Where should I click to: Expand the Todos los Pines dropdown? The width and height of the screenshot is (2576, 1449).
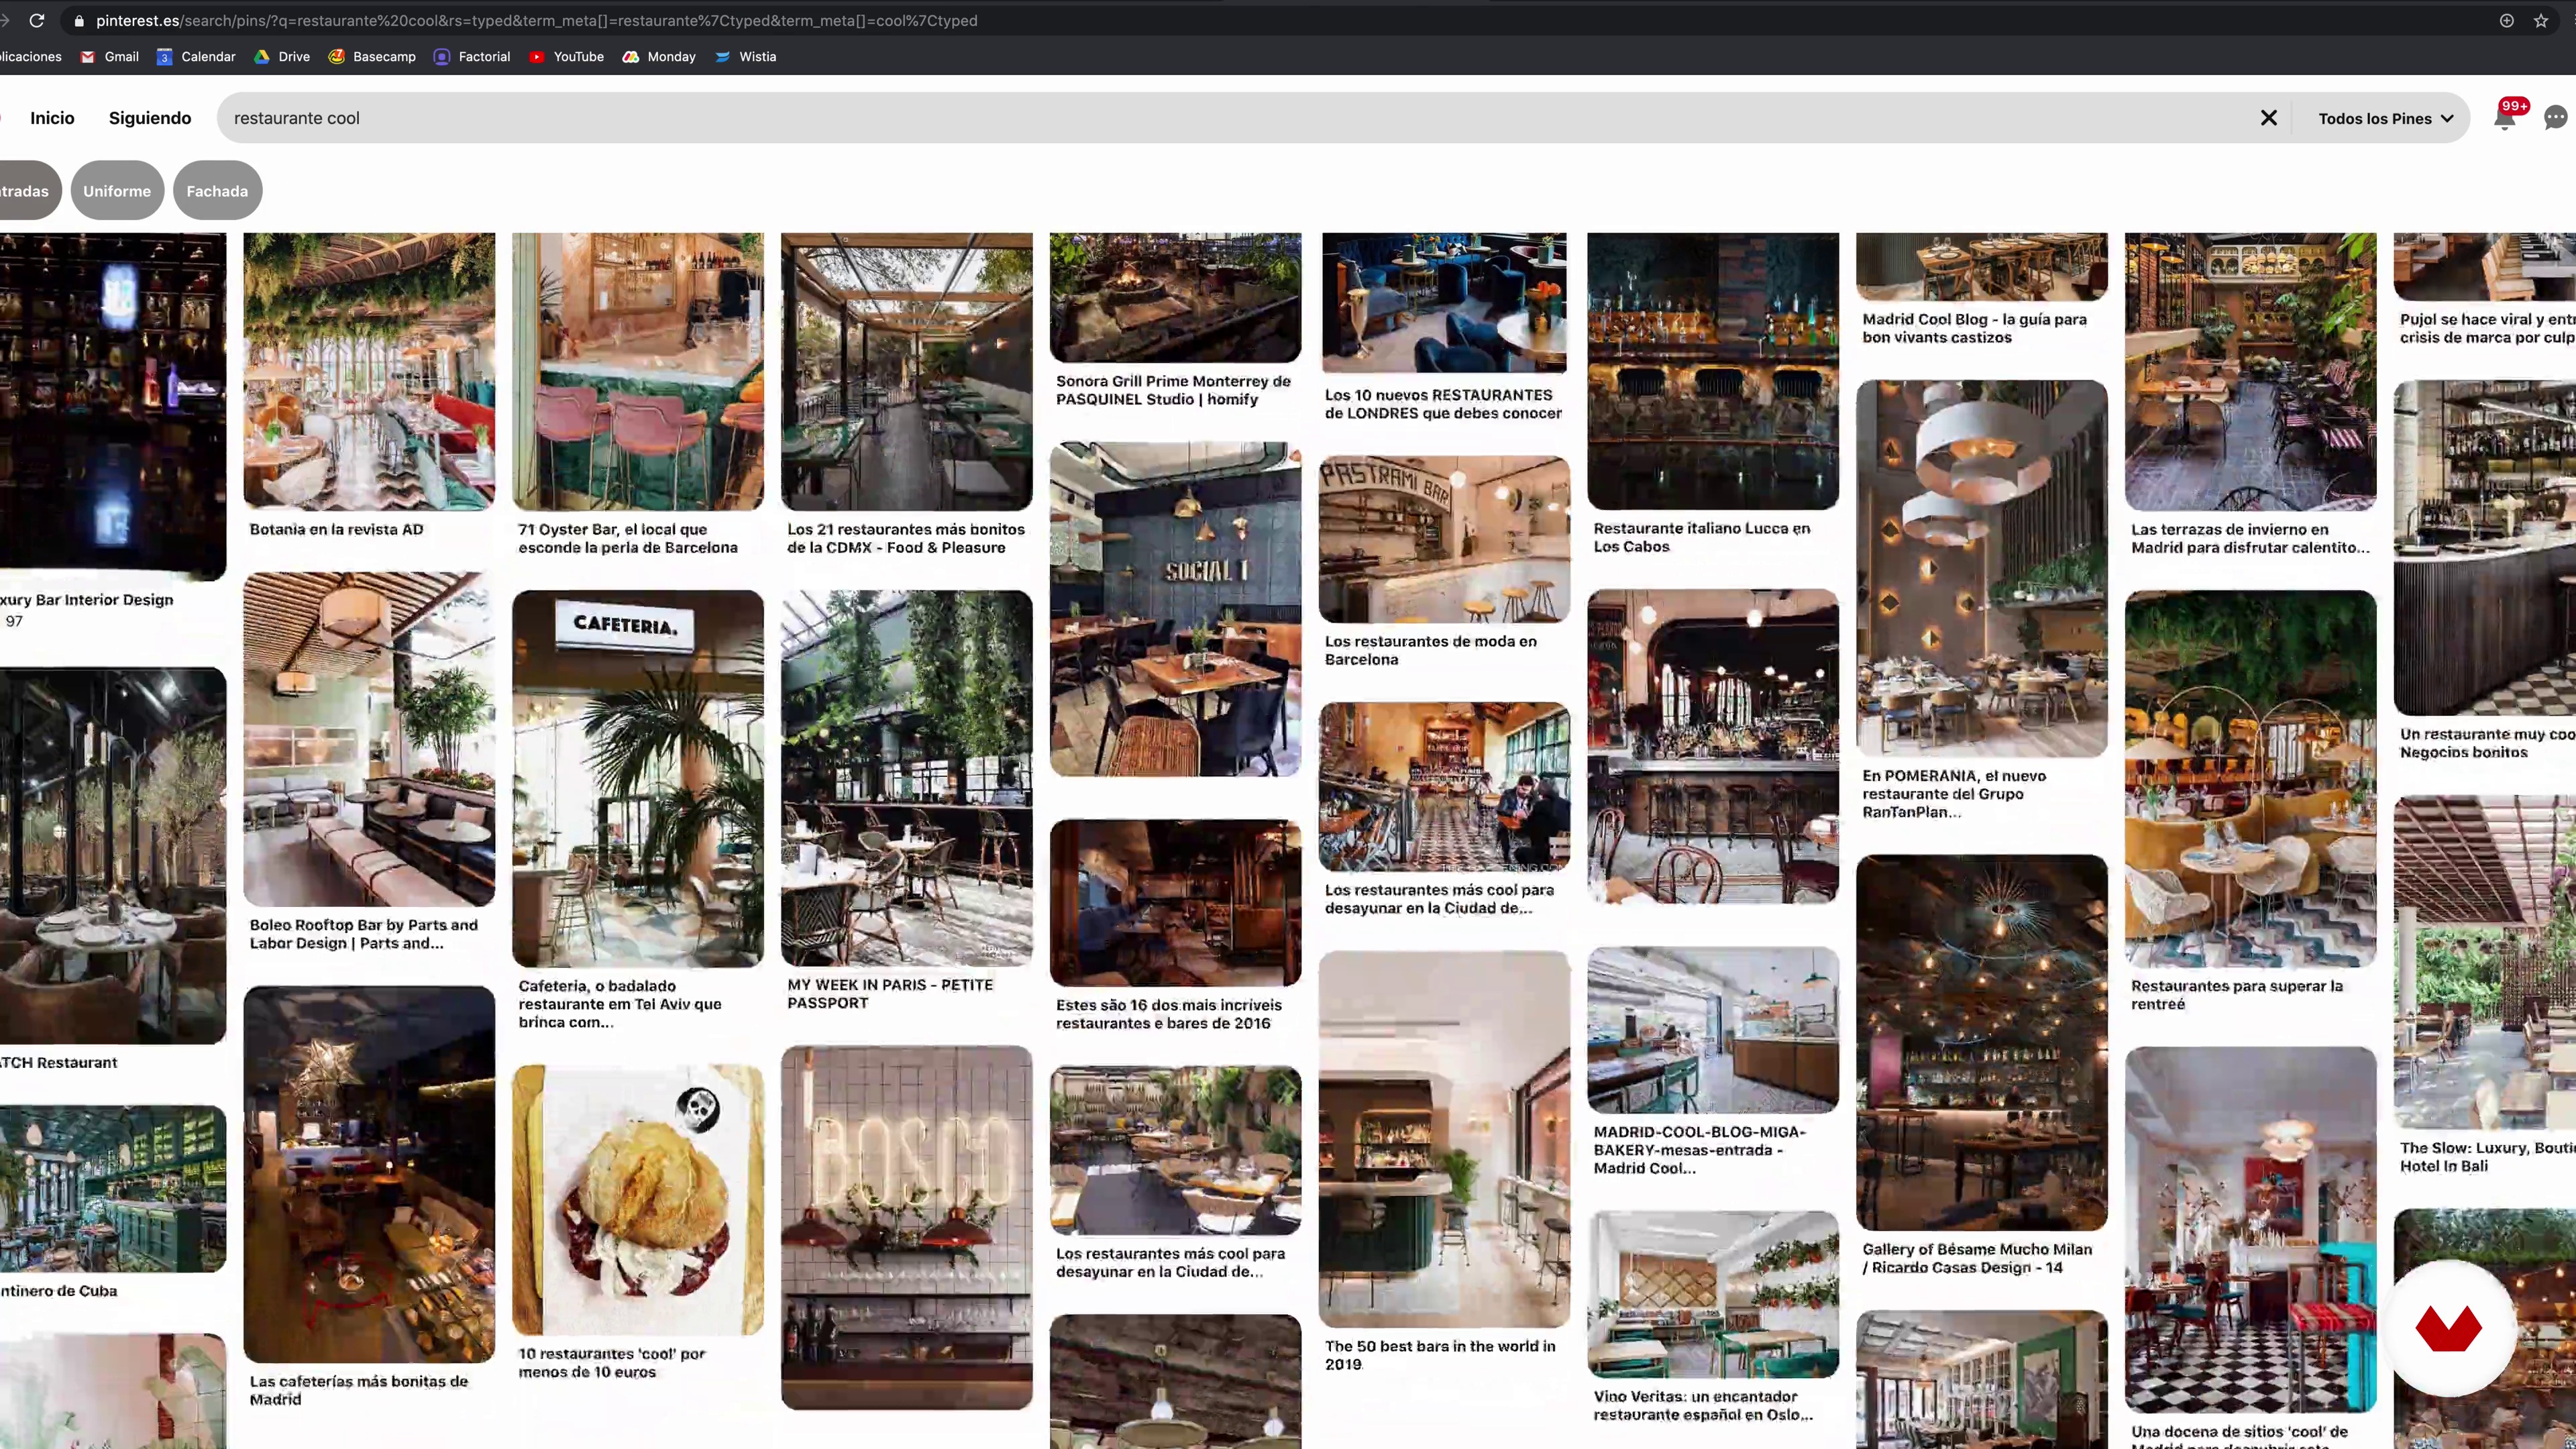click(2385, 118)
